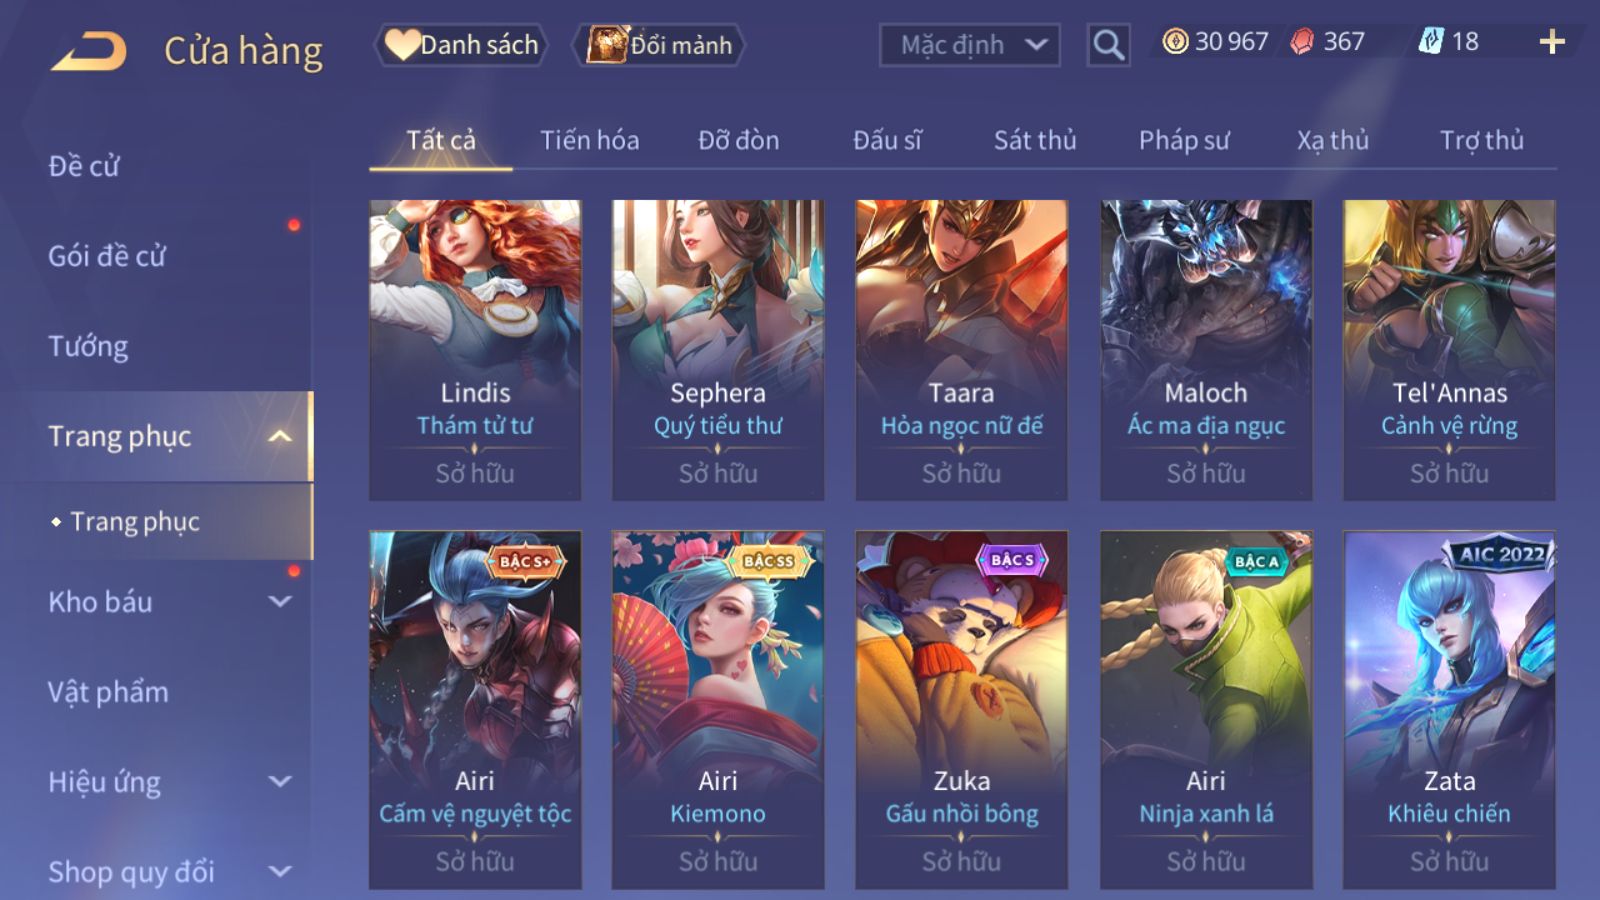Viewport: 1600px width, 900px height.
Task: Expand the Kho báu sidebar section
Action: [x=281, y=602]
